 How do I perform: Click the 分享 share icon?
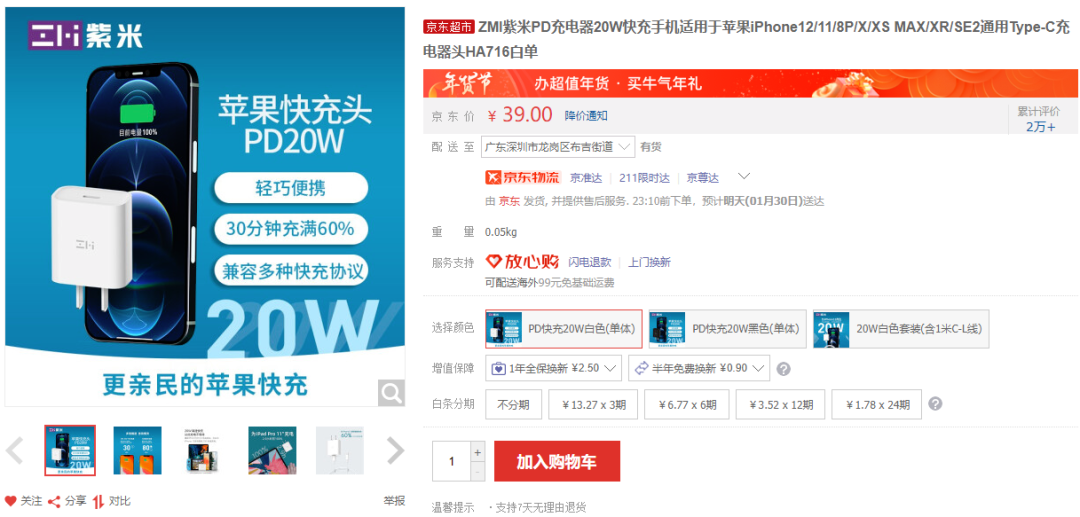pyautogui.click(x=54, y=500)
